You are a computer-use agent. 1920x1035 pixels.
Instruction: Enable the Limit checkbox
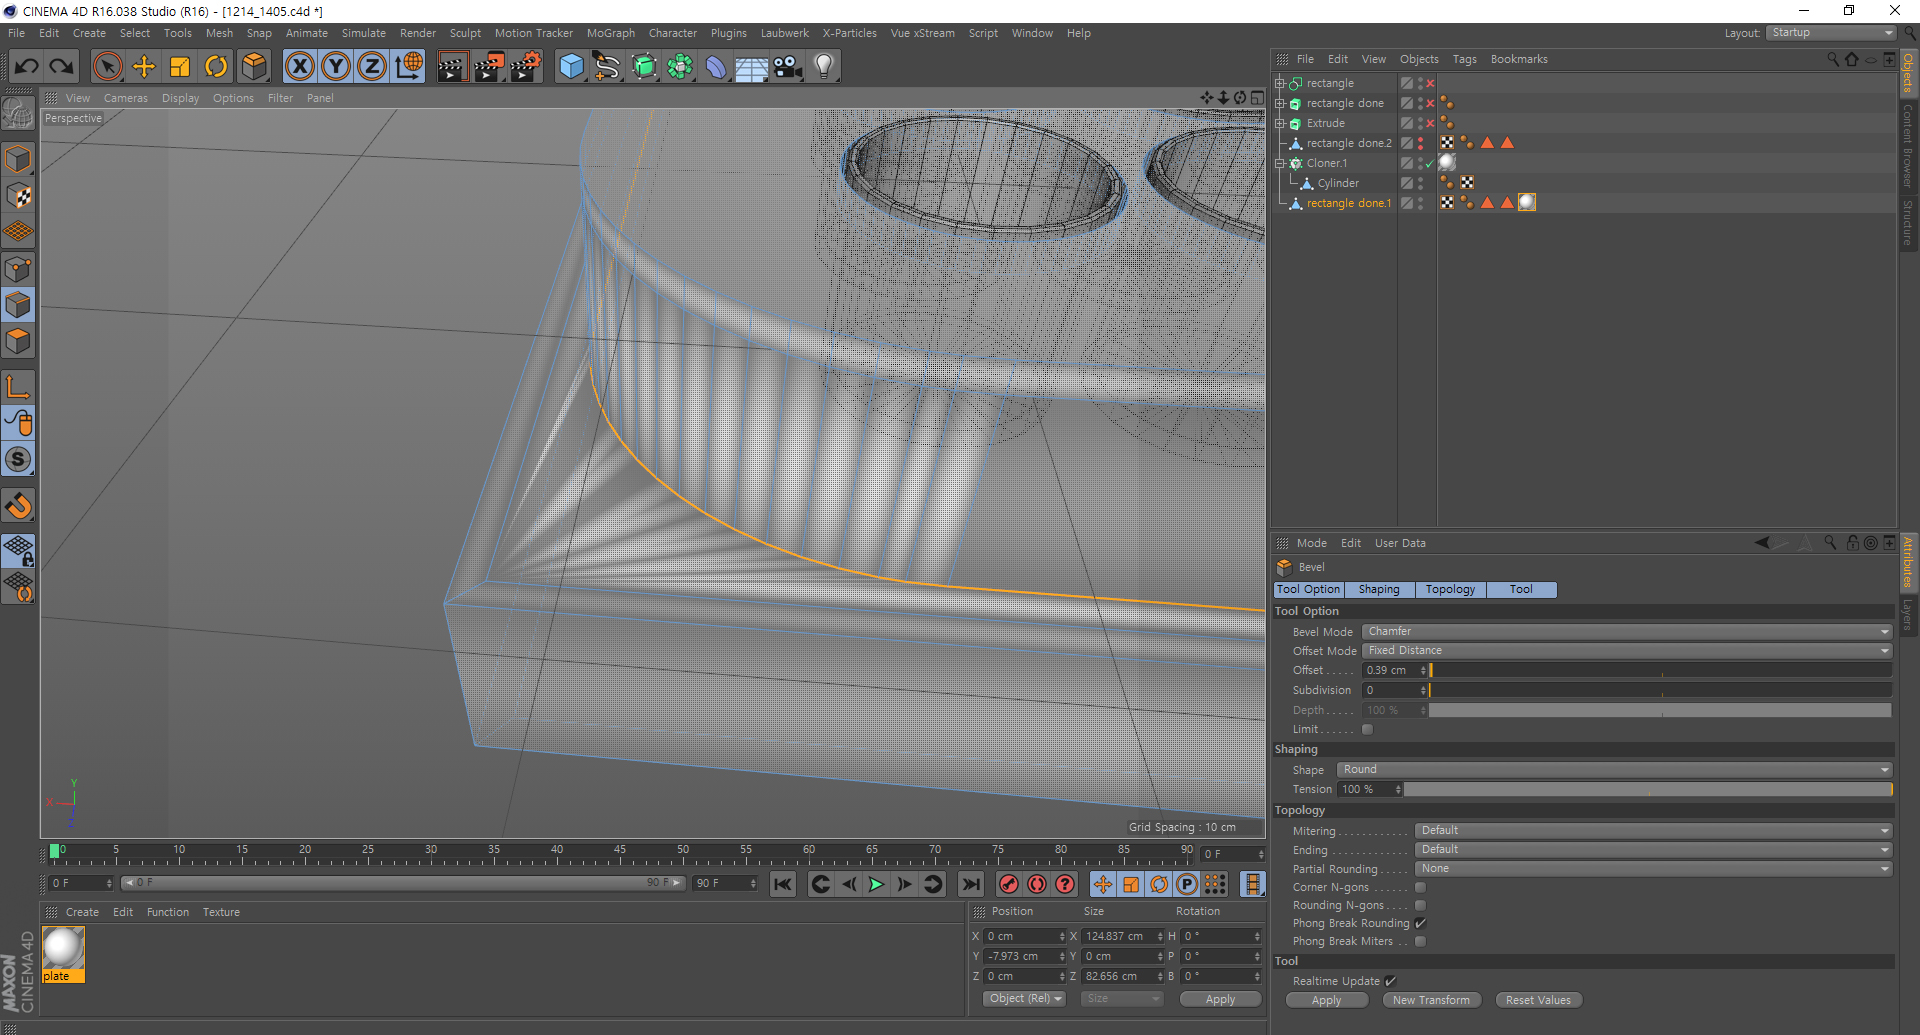click(1367, 729)
